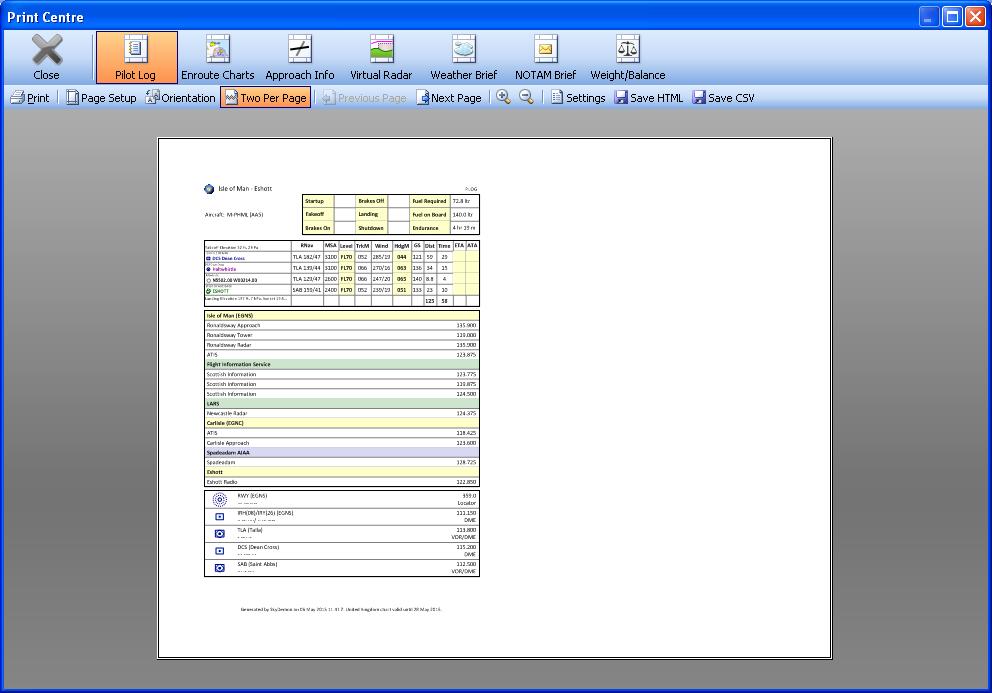Maximize the Print Centre window
The image size is (992, 693).
click(x=951, y=16)
